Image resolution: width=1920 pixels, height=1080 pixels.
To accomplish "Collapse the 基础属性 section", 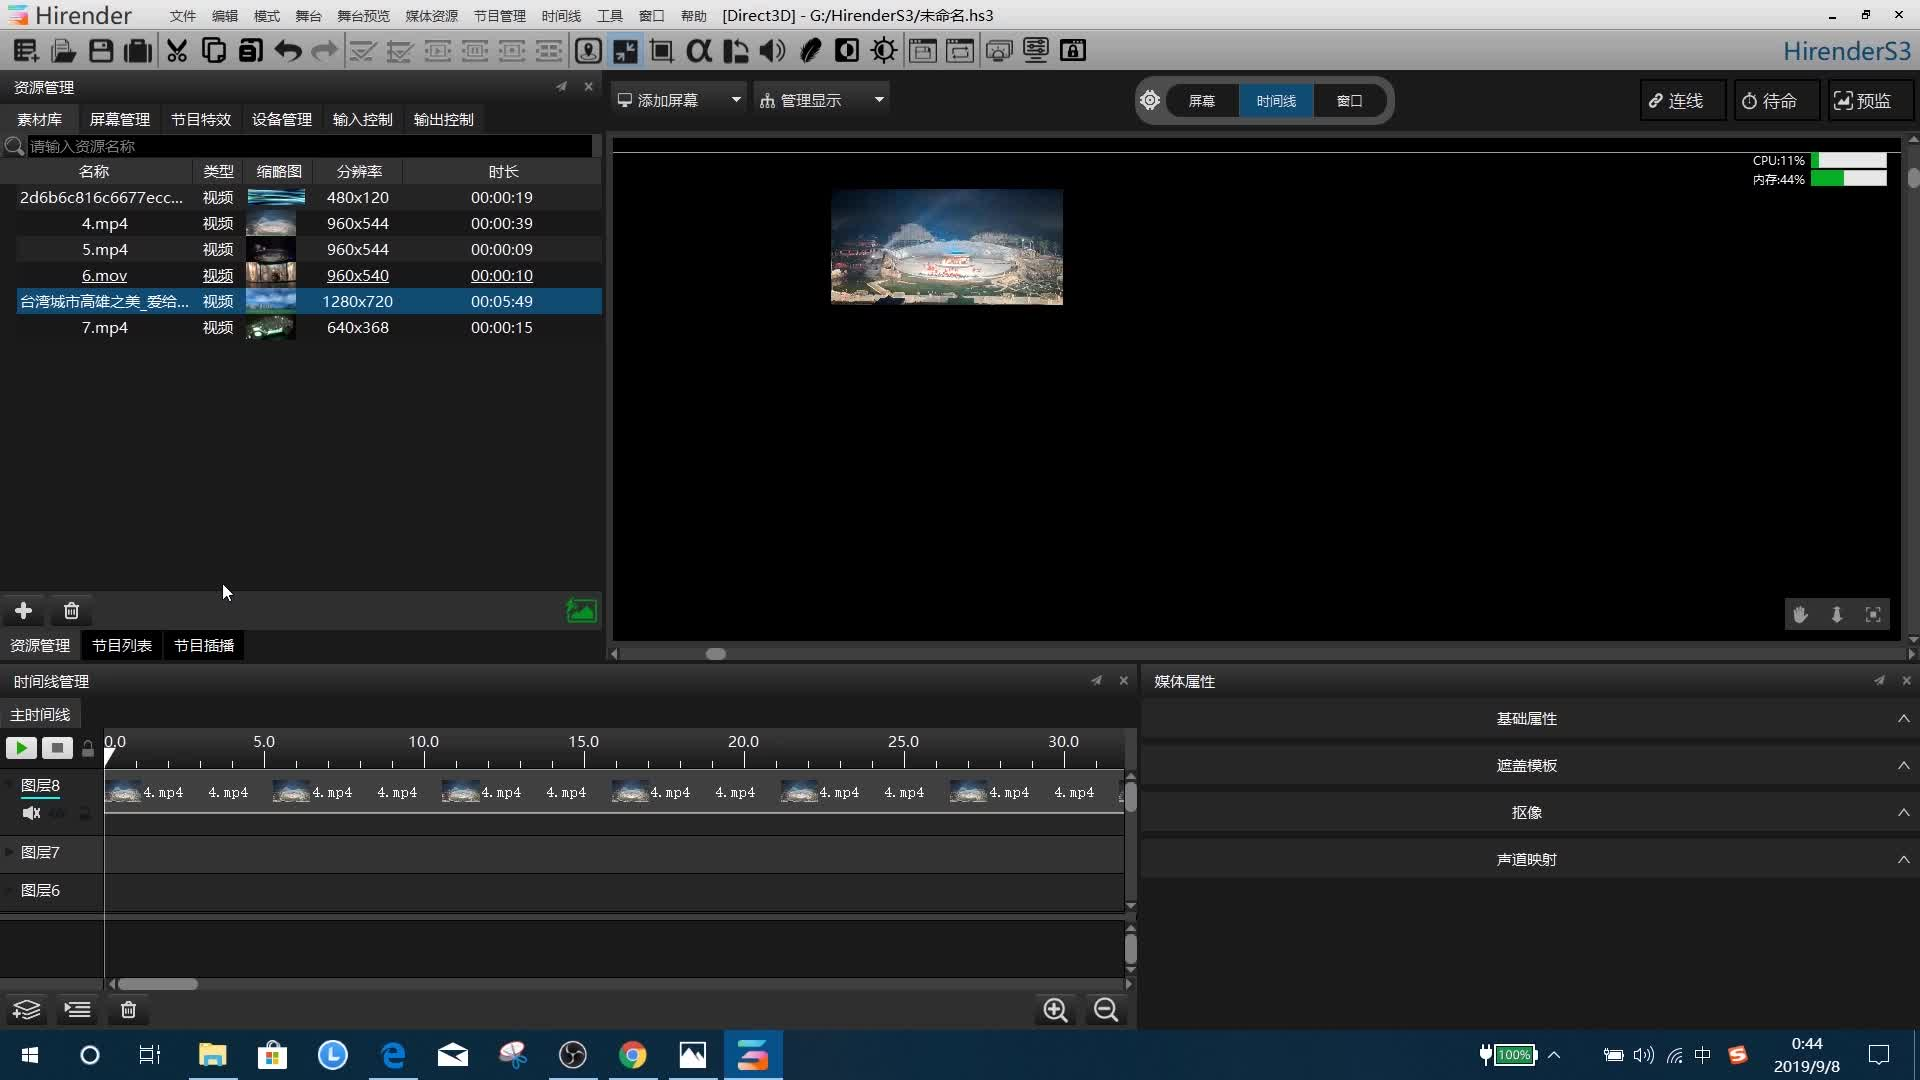I will pyautogui.click(x=1904, y=719).
